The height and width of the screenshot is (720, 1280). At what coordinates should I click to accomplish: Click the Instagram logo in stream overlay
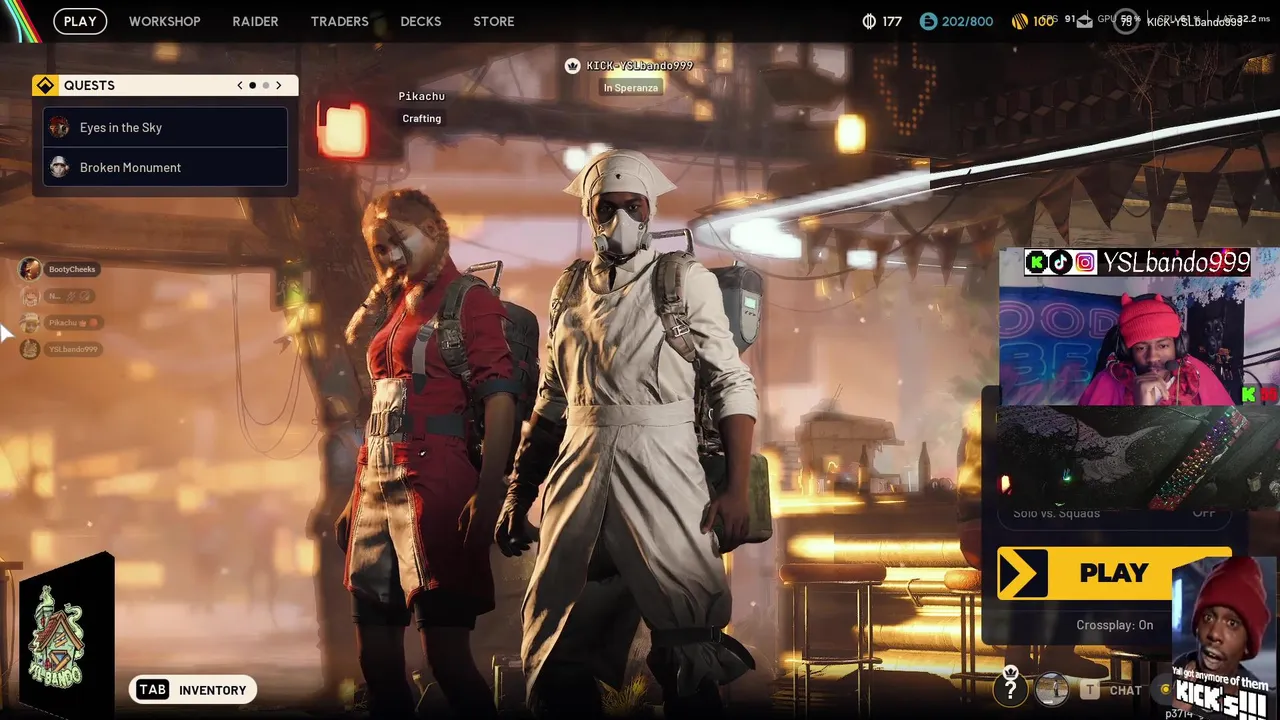point(1085,263)
